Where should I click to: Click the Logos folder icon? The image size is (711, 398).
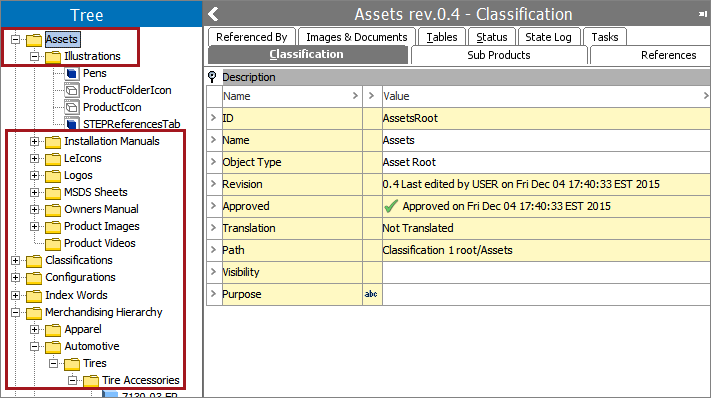(x=53, y=176)
